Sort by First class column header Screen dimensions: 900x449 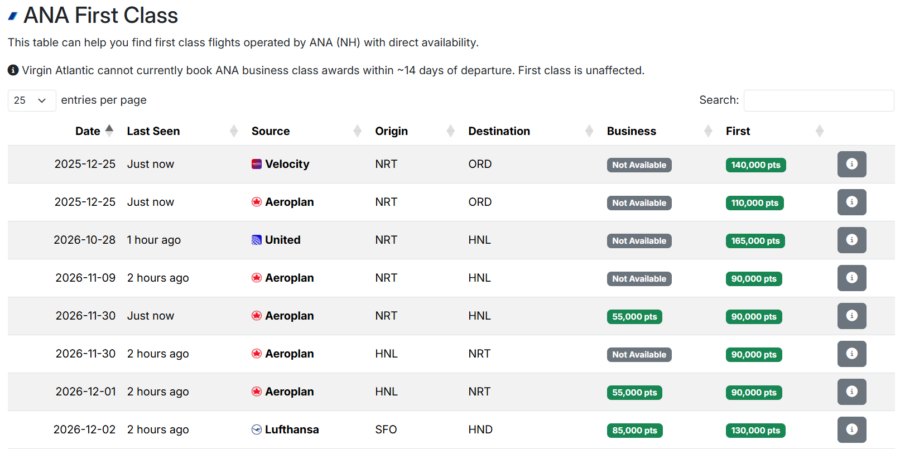tap(738, 131)
